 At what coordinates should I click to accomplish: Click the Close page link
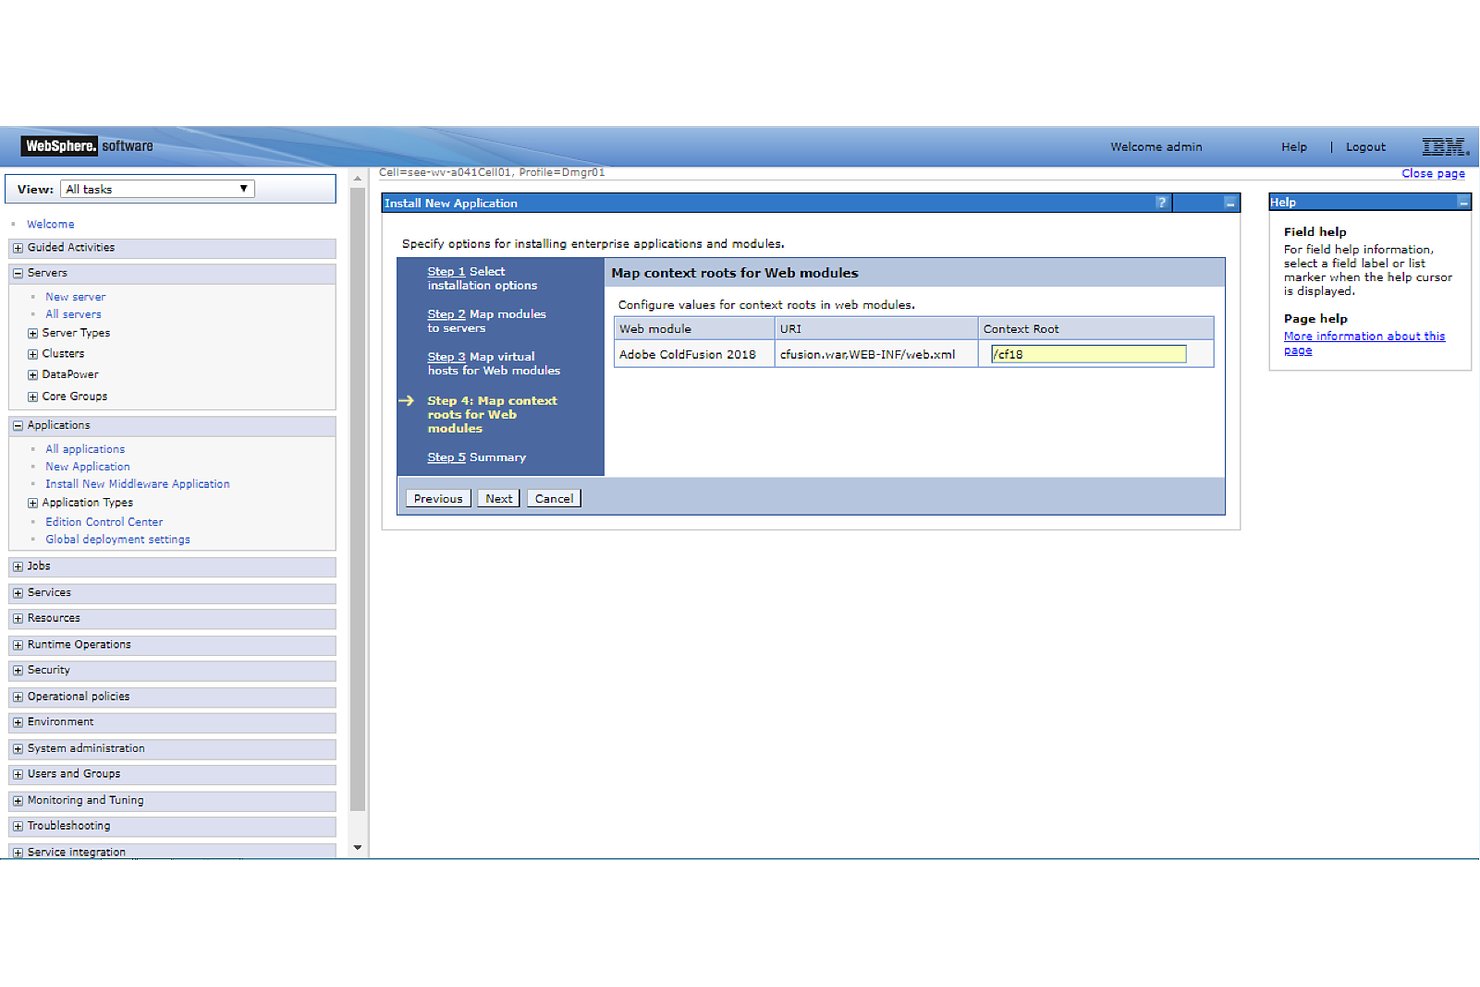coord(1433,173)
